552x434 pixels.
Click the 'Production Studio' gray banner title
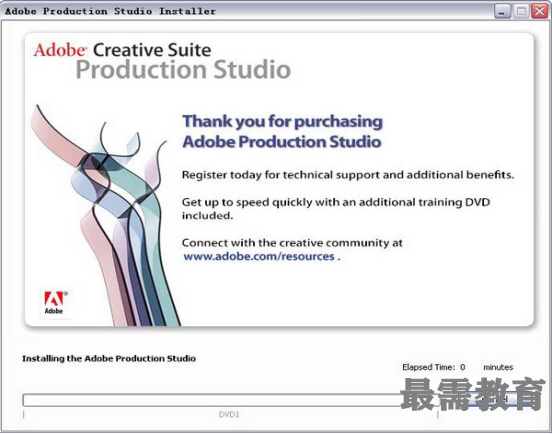point(183,70)
